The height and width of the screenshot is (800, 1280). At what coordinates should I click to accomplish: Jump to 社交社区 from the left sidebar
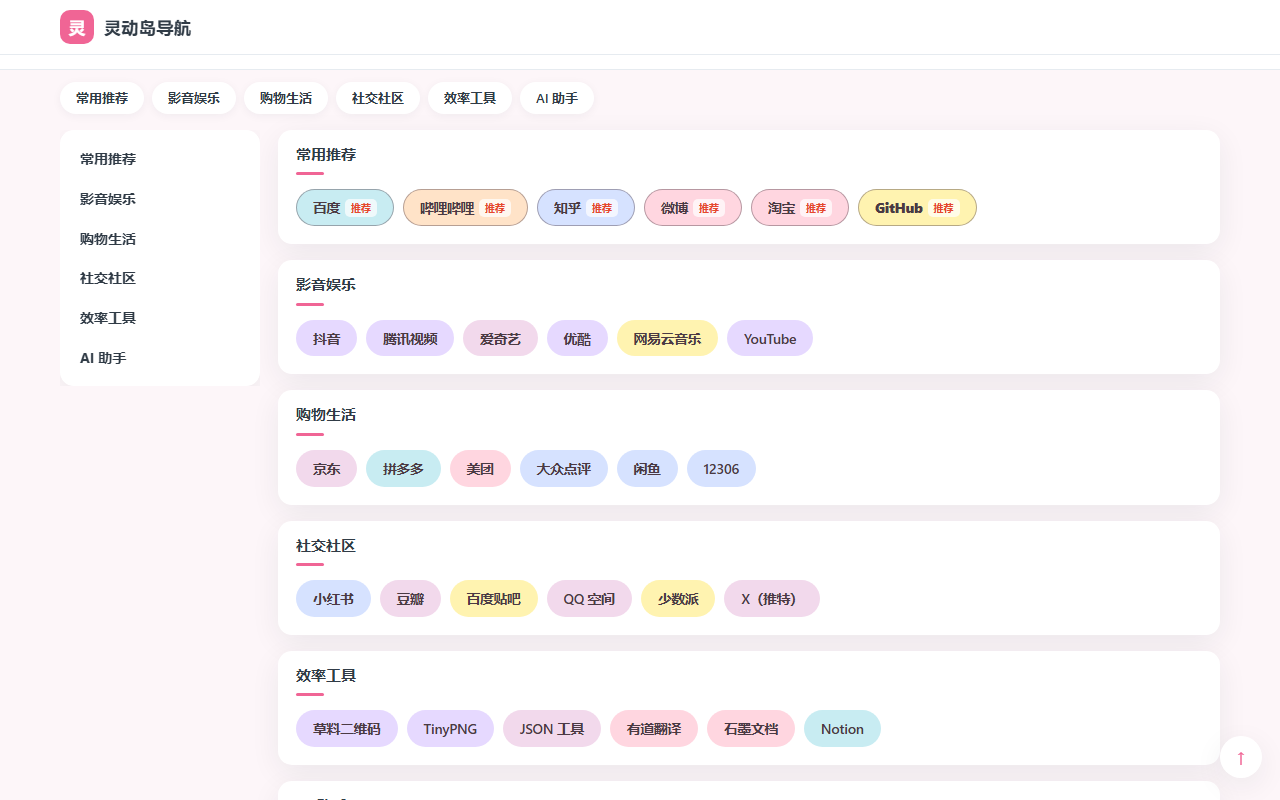160,278
